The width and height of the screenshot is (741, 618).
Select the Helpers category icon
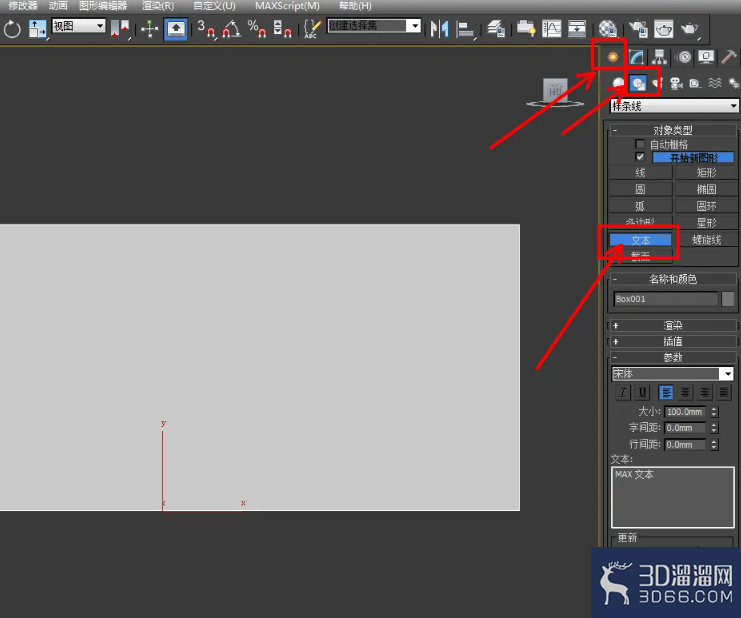pyautogui.click(x=695, y=84)
